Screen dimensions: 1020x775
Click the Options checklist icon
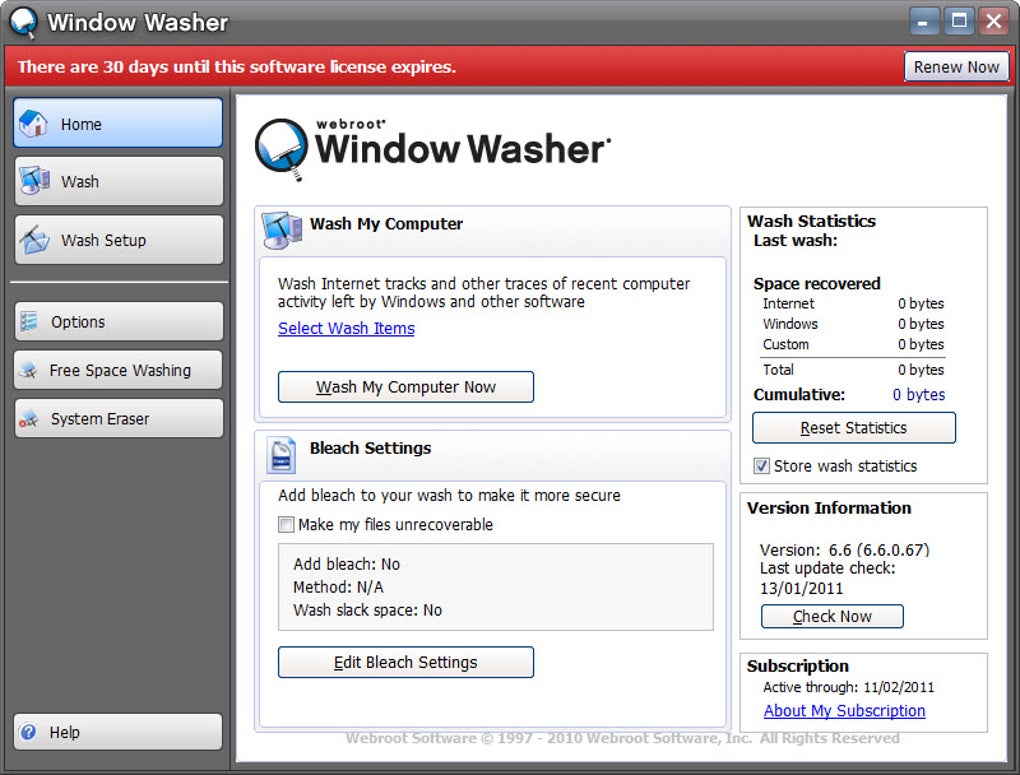(x=29, y=321)
